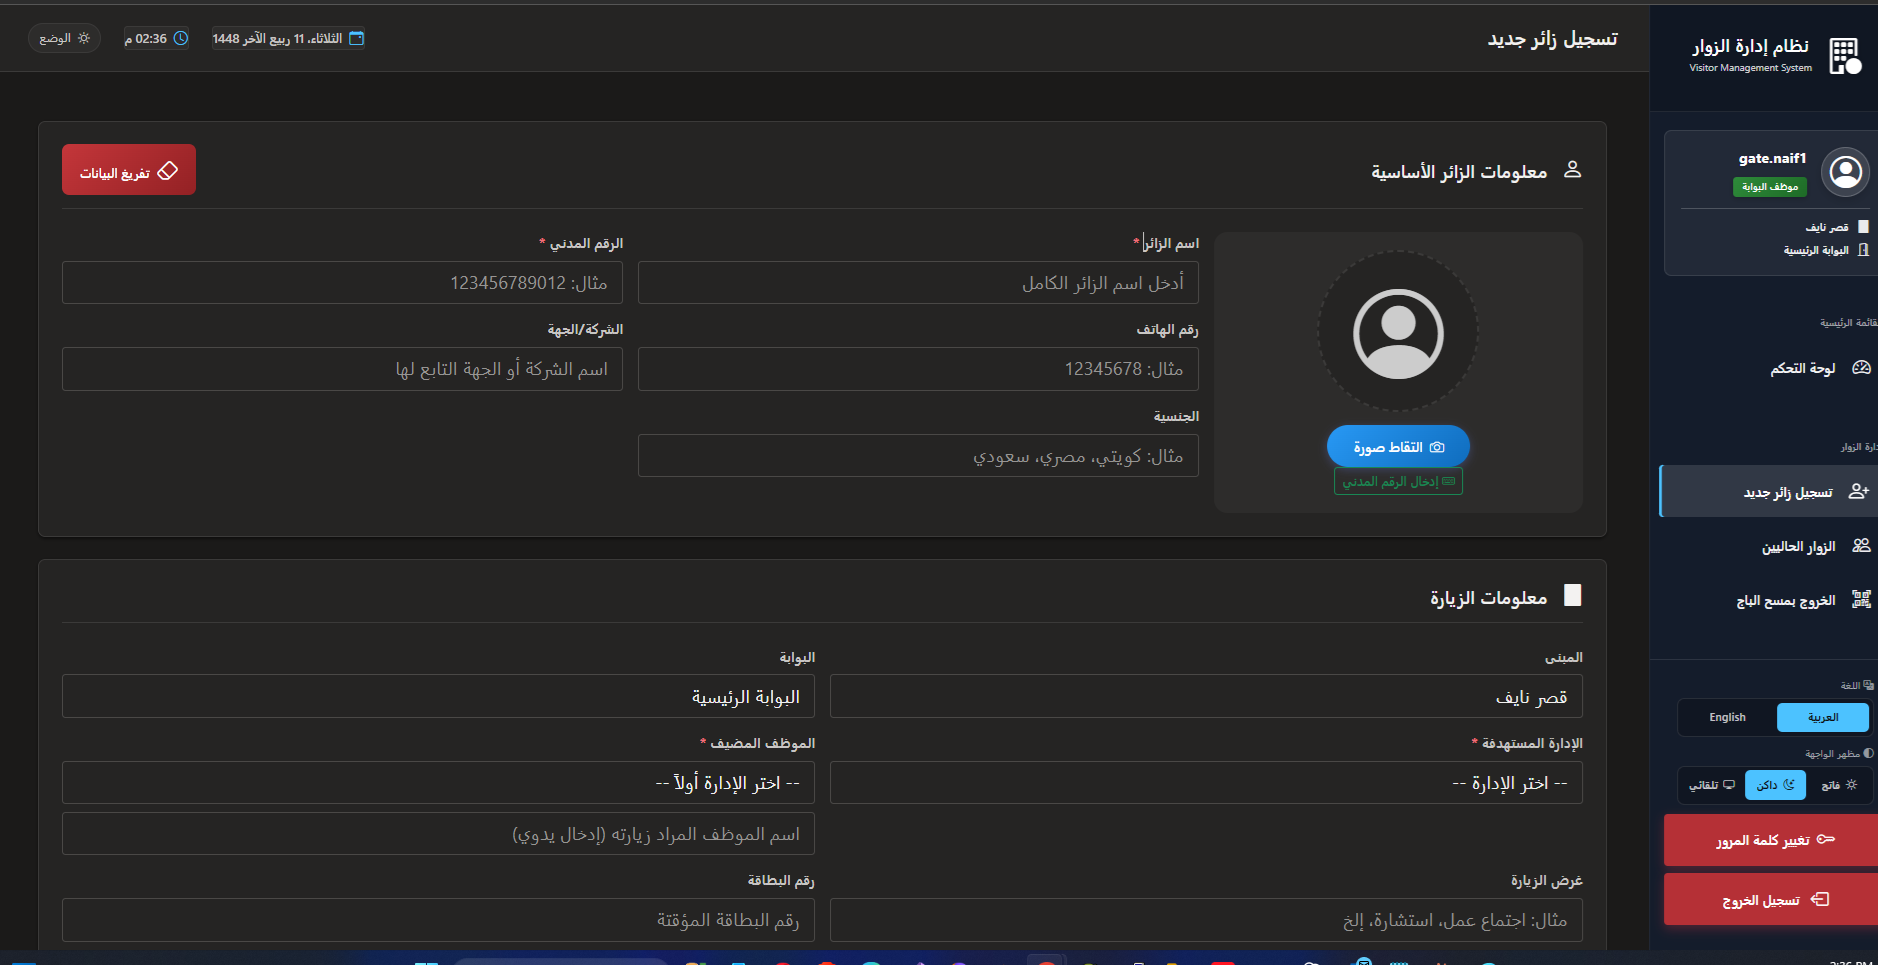Switch language to English

tap(1727, 717)
